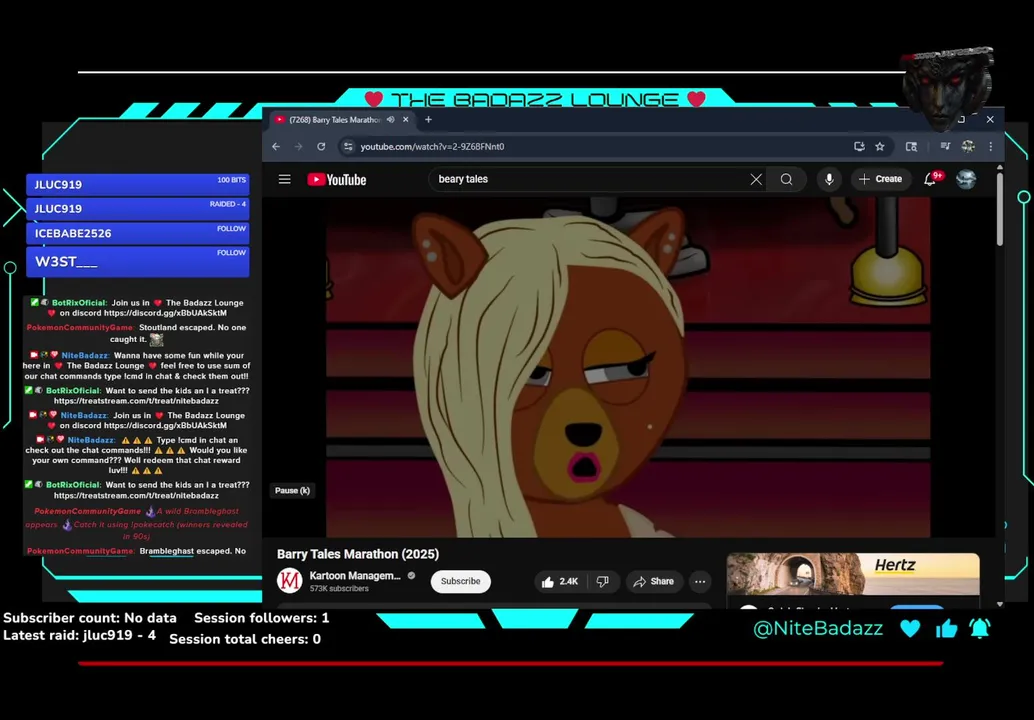Go forward in the browser
Image resolution: width=1034 pixels, height=720 pixels.
tap(299, 146)
